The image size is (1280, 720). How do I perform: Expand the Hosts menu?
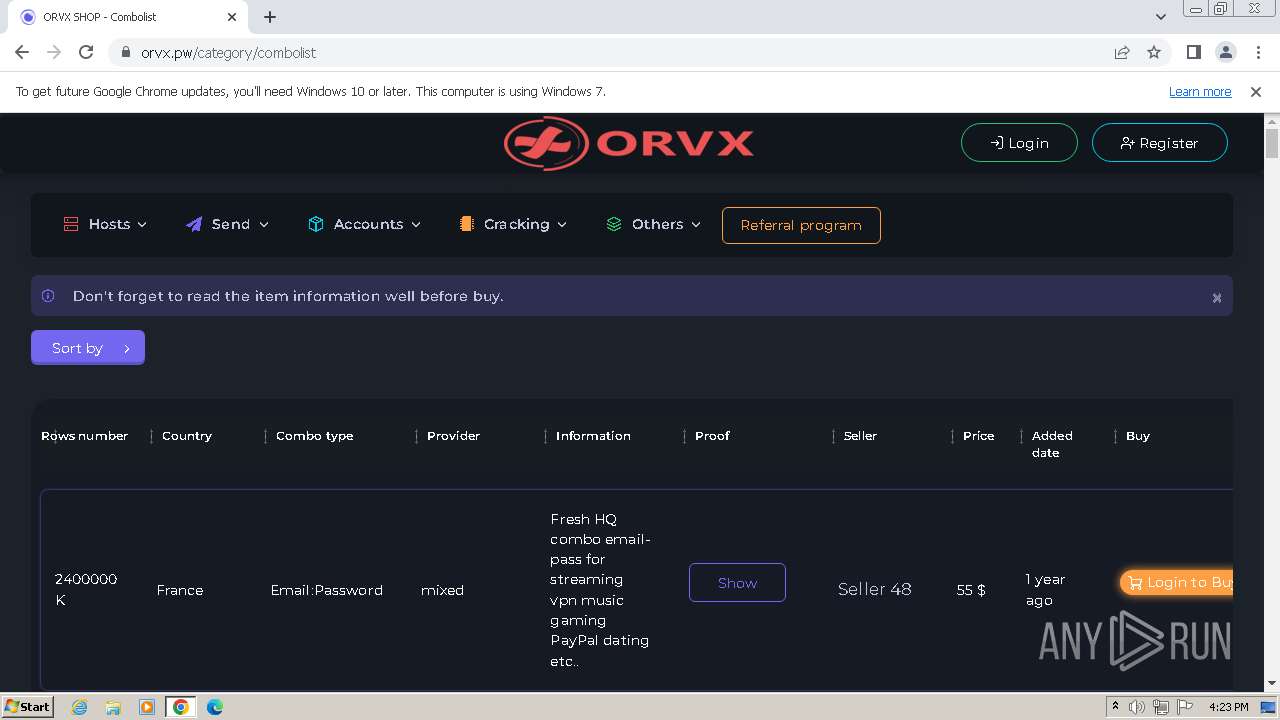pos(105,224)
